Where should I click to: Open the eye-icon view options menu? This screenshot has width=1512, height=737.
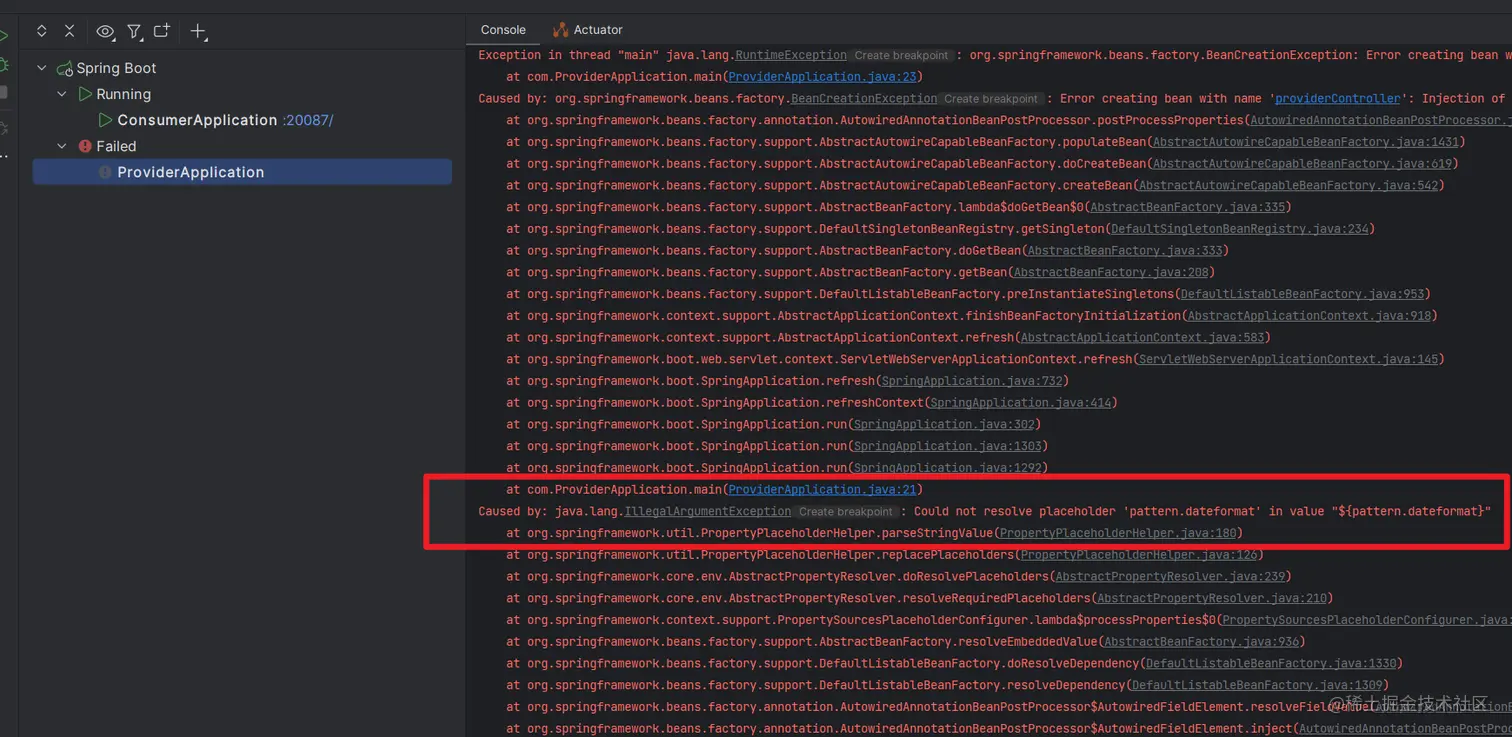click(105, 32)
